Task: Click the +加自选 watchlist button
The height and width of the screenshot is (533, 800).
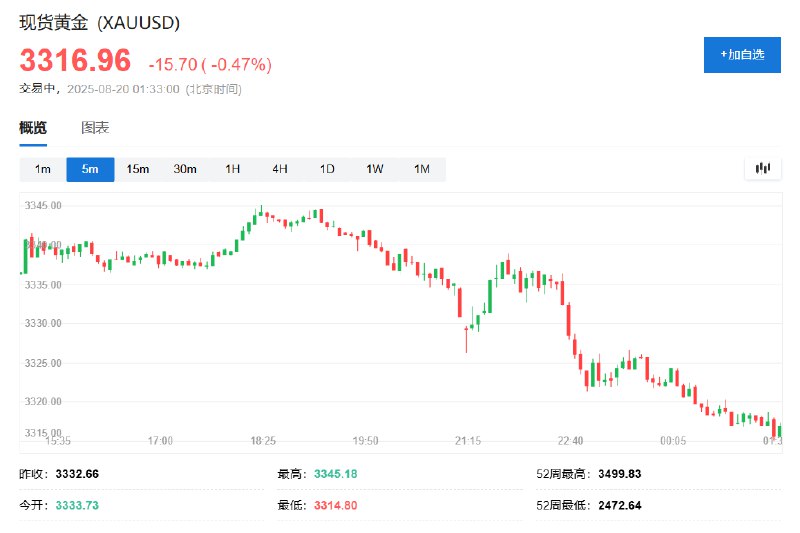Action: click(742, 54)
